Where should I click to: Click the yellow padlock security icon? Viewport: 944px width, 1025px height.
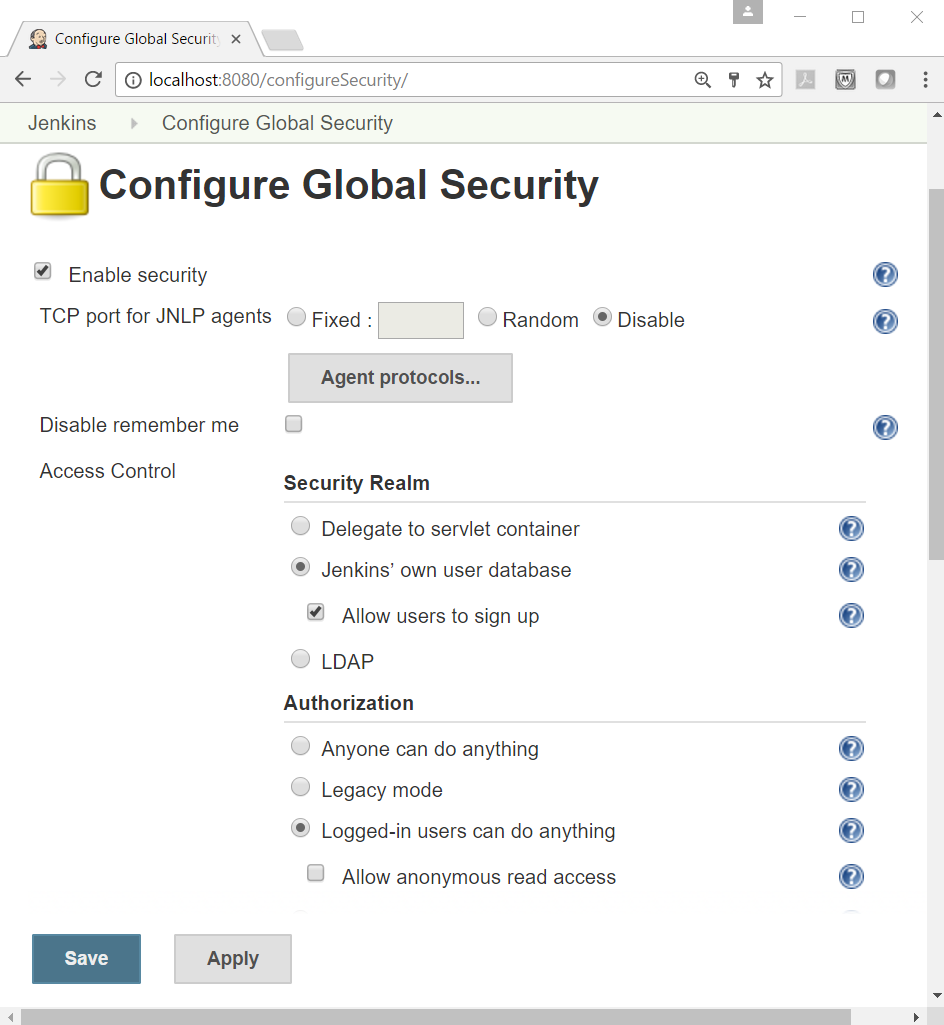click(x=59, y=186)
